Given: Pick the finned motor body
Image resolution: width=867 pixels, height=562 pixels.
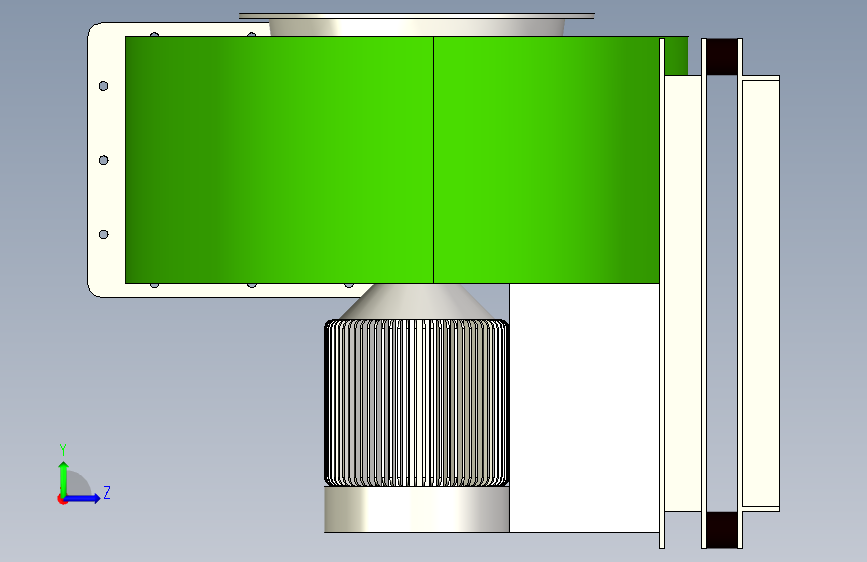Looking at the screenshot, I should click(416, 403).
